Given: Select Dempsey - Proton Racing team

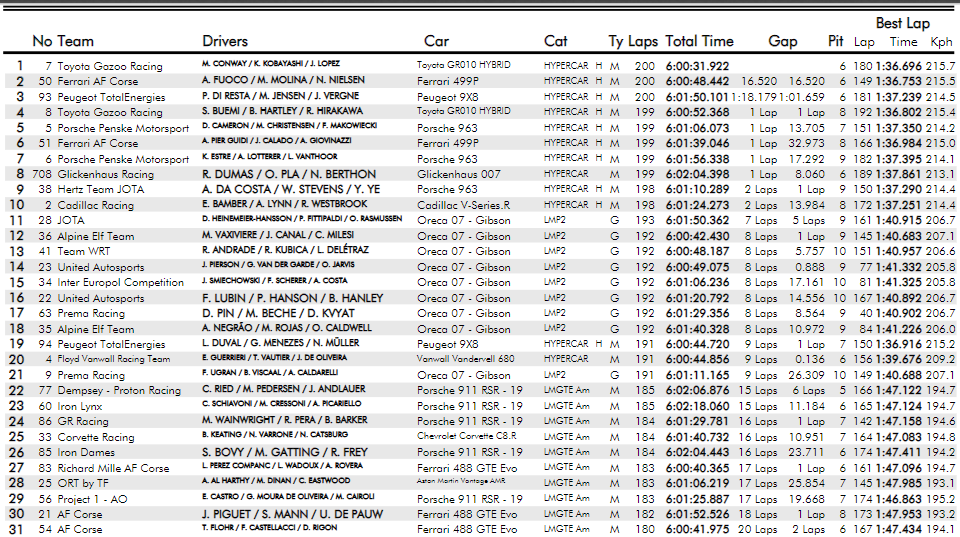Looking at the screenshot, I should 119,391.
